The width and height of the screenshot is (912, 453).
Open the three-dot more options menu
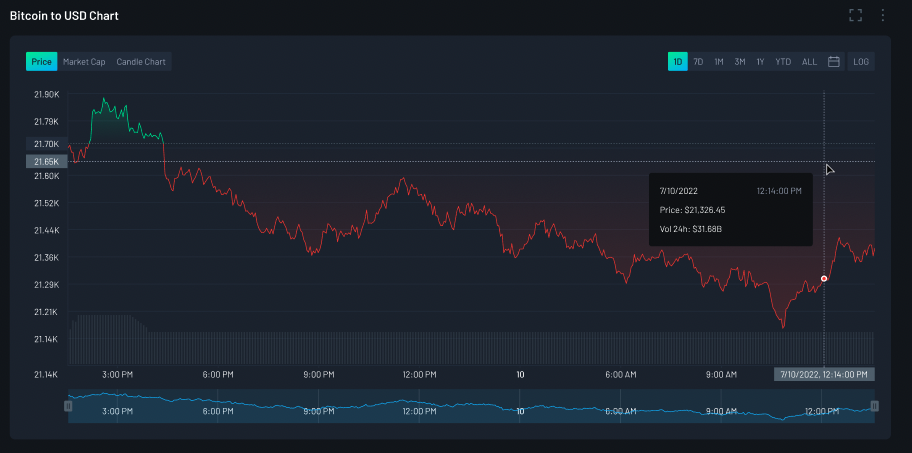coord(882,15)
